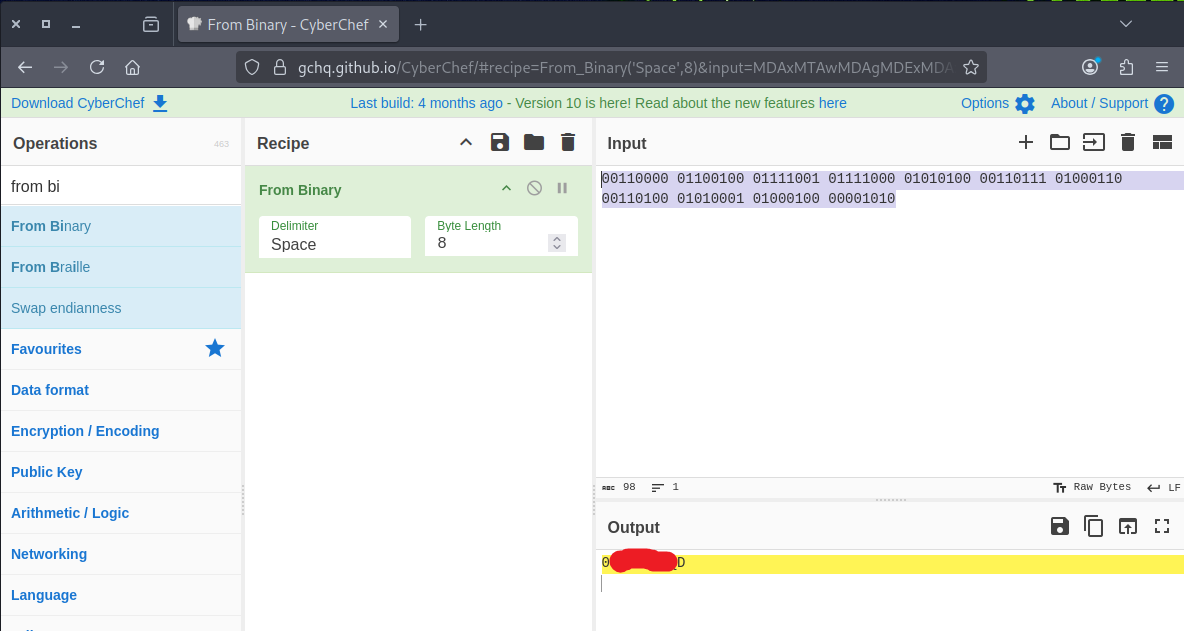This screenshot has width=1184, height=631.
Task: Disable the From Binary operation
Action: click(x=535, y=189)
